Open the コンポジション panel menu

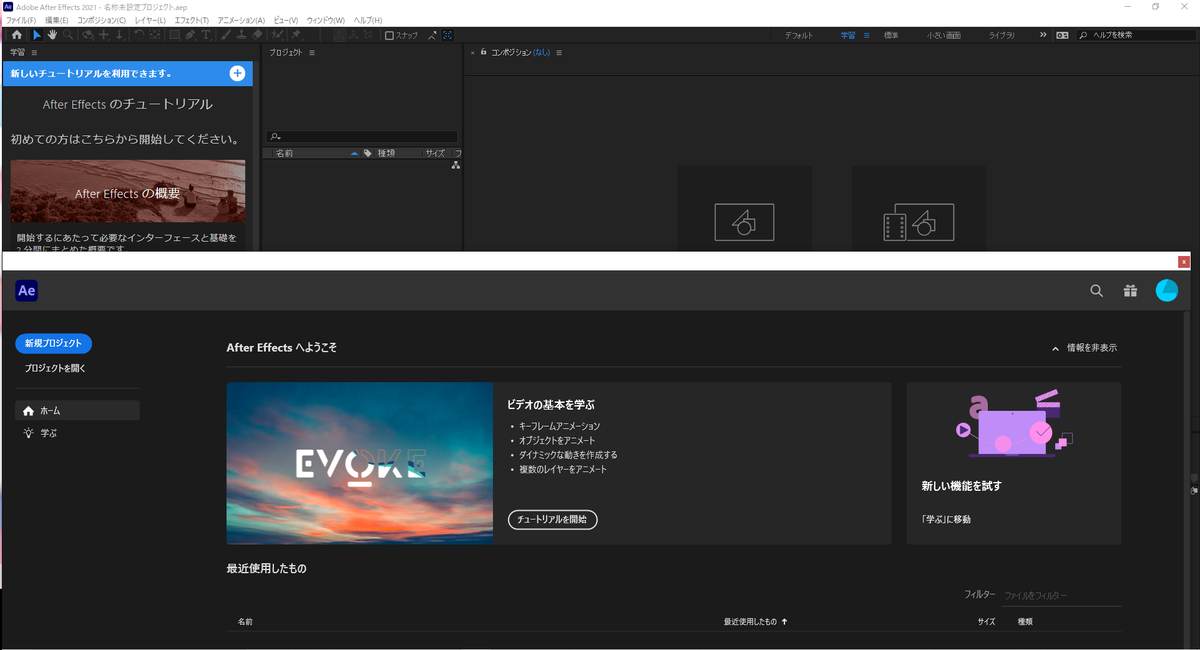(559, 52)
